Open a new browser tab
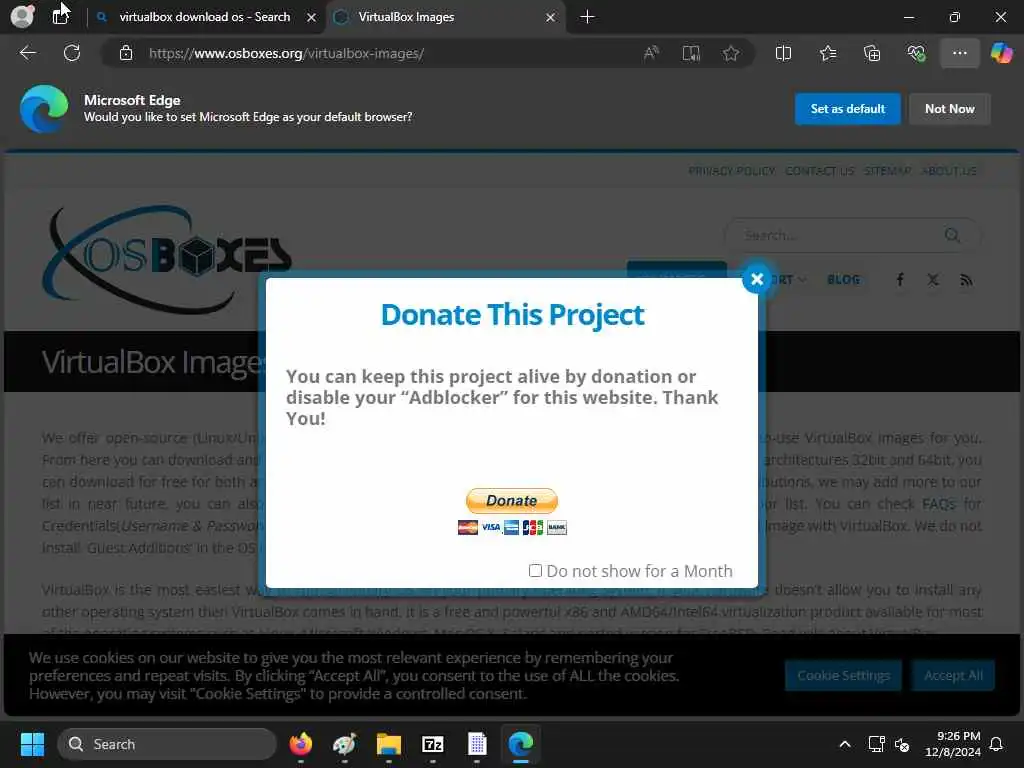Image resolution: width=1024 pixels, height=768 pixels. pos(587,17)
